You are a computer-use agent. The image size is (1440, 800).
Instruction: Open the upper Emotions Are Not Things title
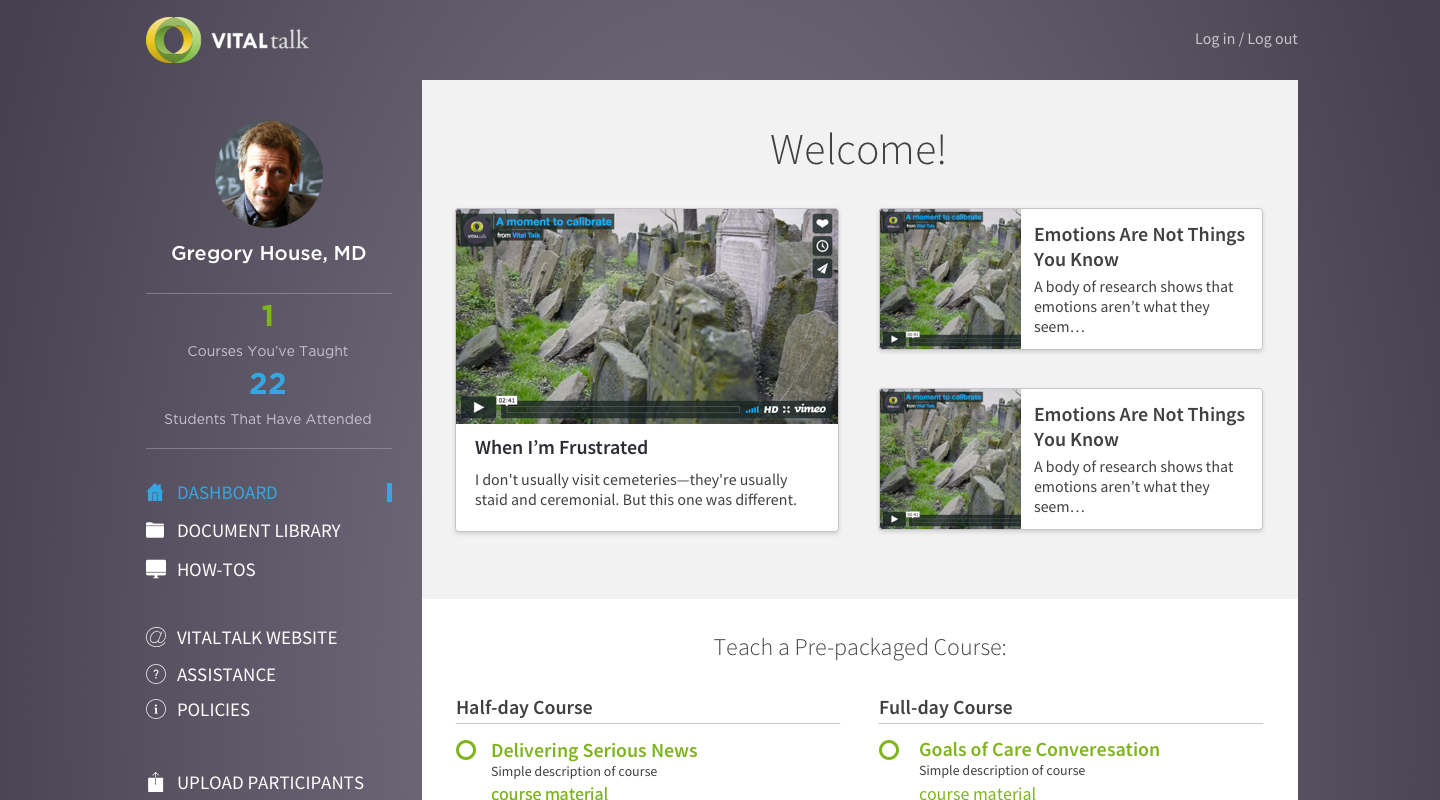pos(1139,247)
